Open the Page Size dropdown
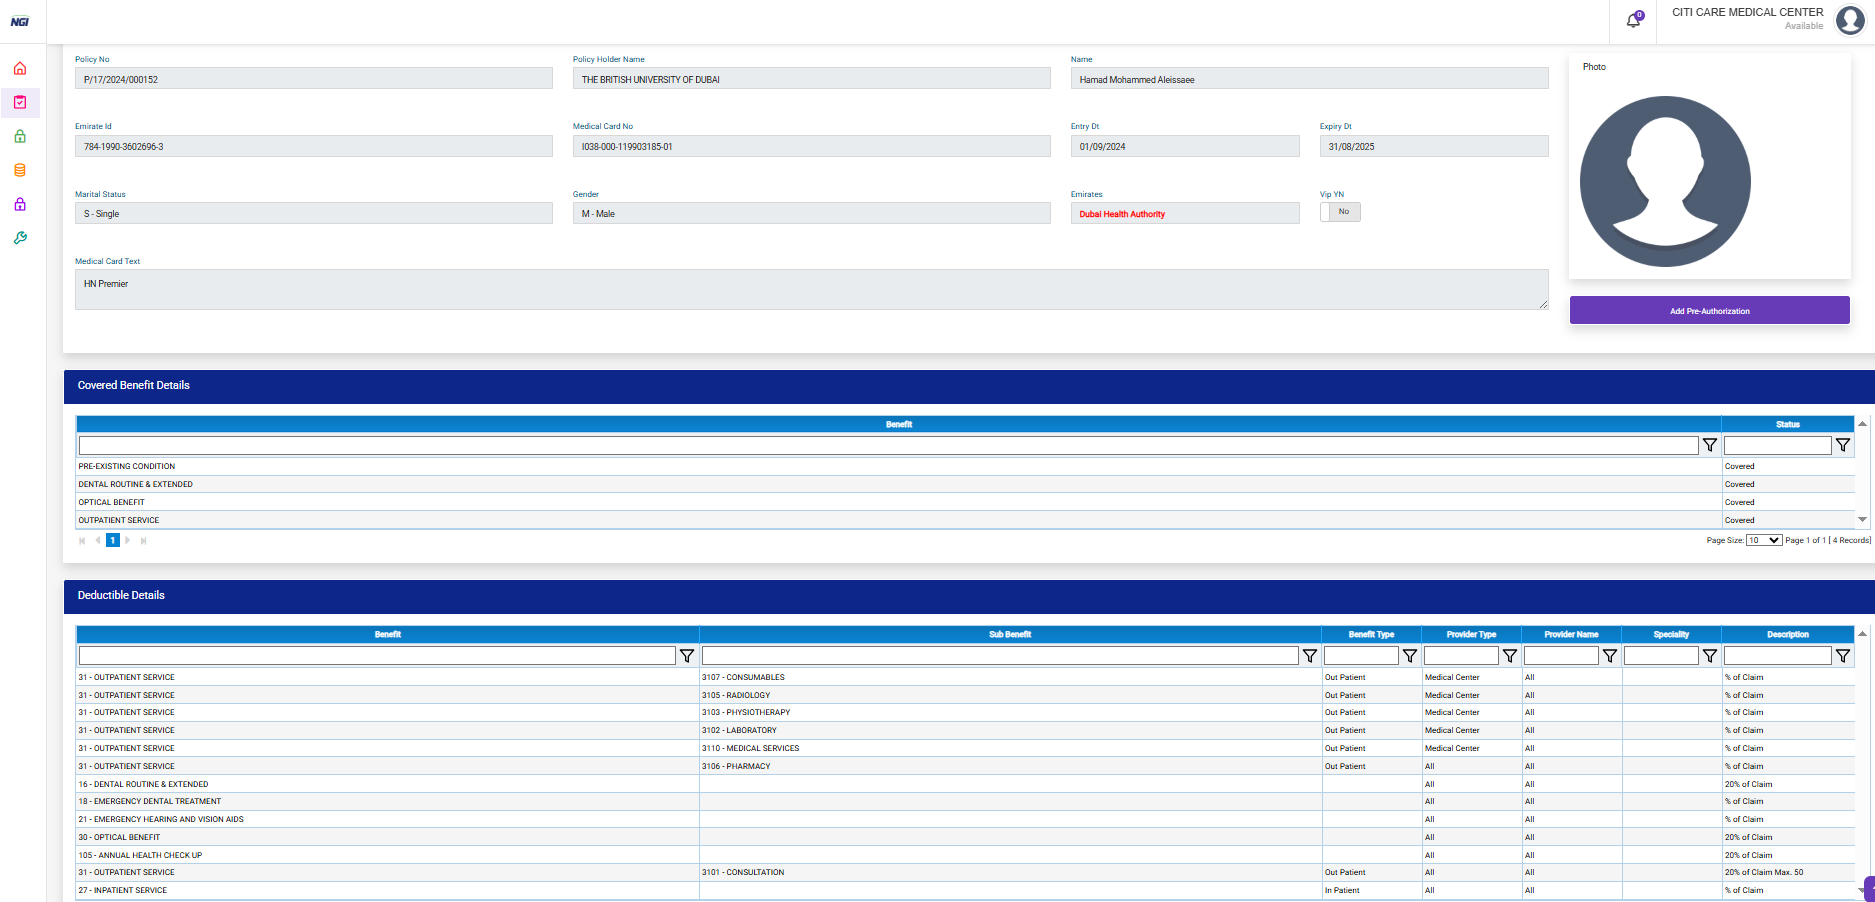The height and width of the screenshot is (902, 1875). 1763,540
